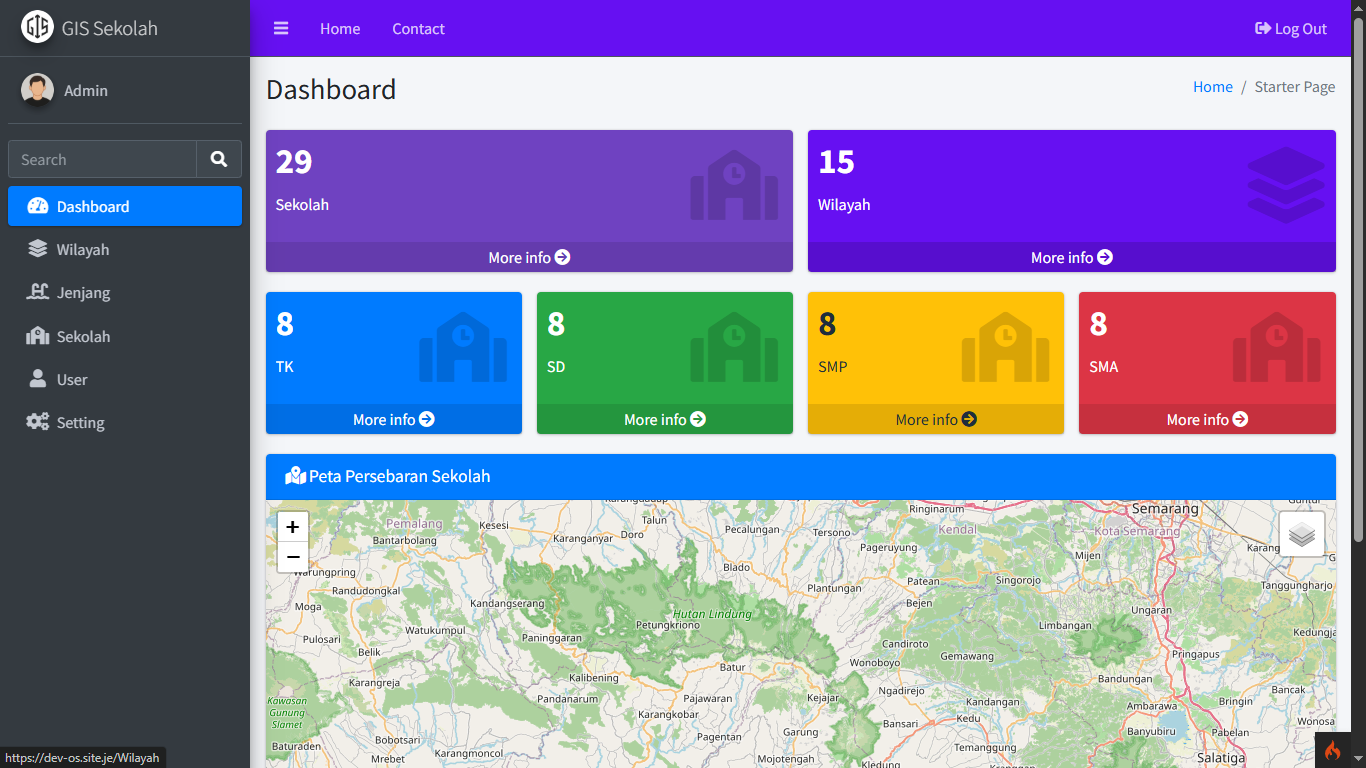Click the stacked layers icon on Wilayah card
1366x768 pixels.
[1286, 185]
